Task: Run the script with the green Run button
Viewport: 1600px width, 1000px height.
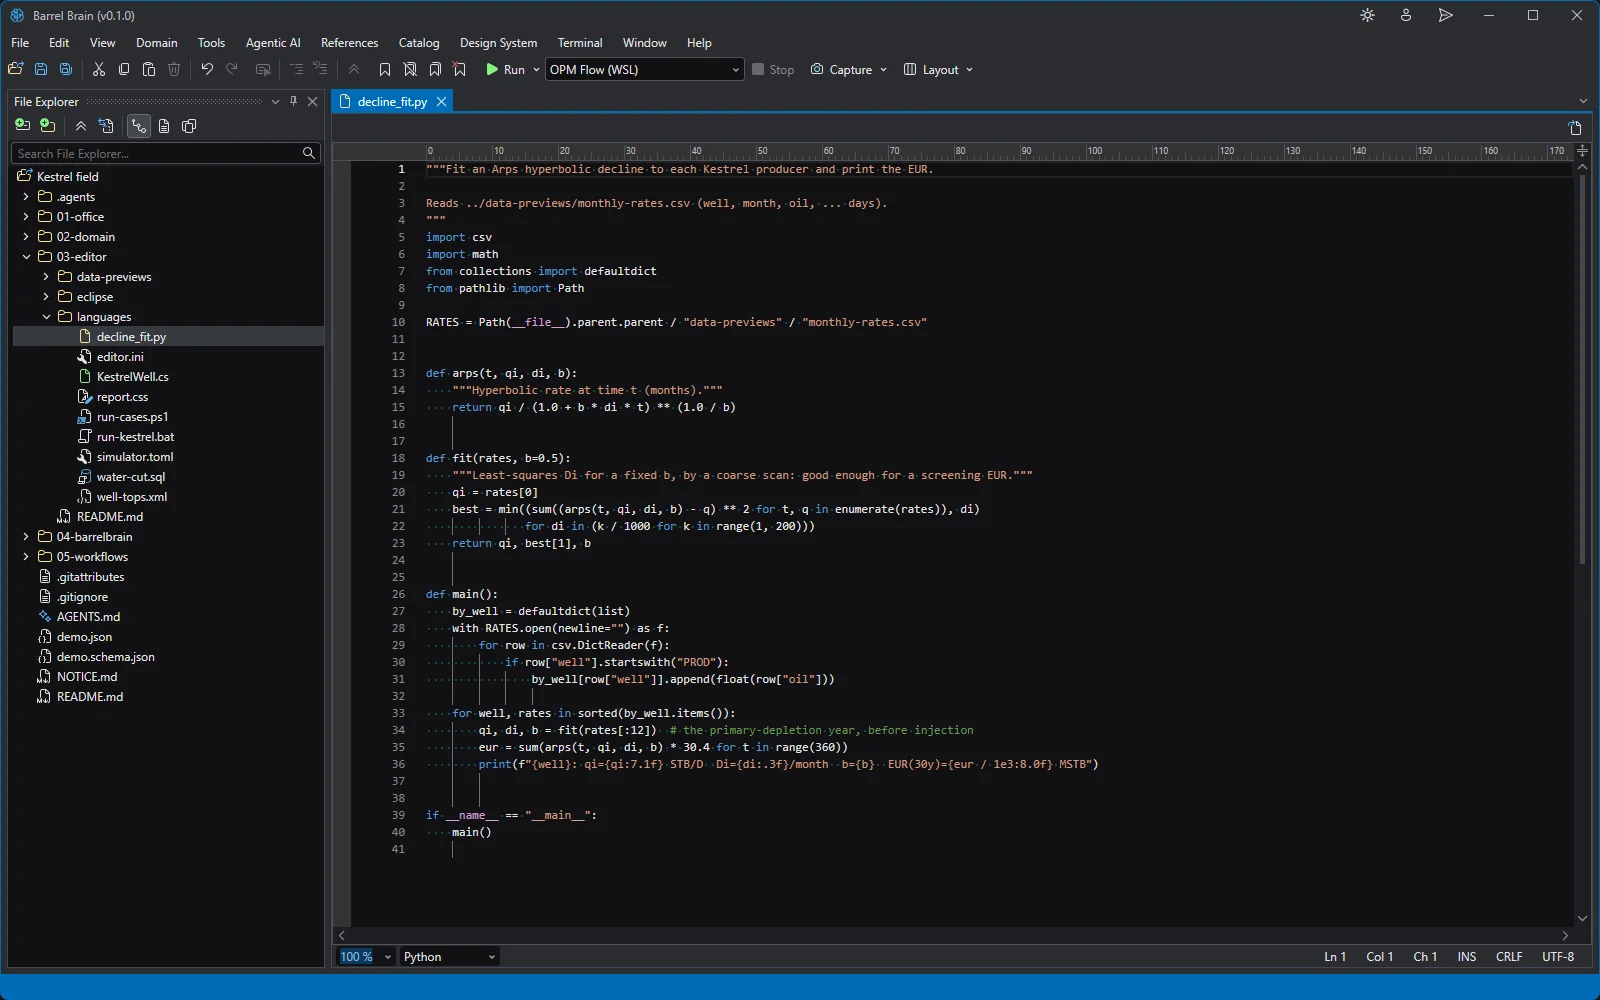Action: (x=505, y=70)
